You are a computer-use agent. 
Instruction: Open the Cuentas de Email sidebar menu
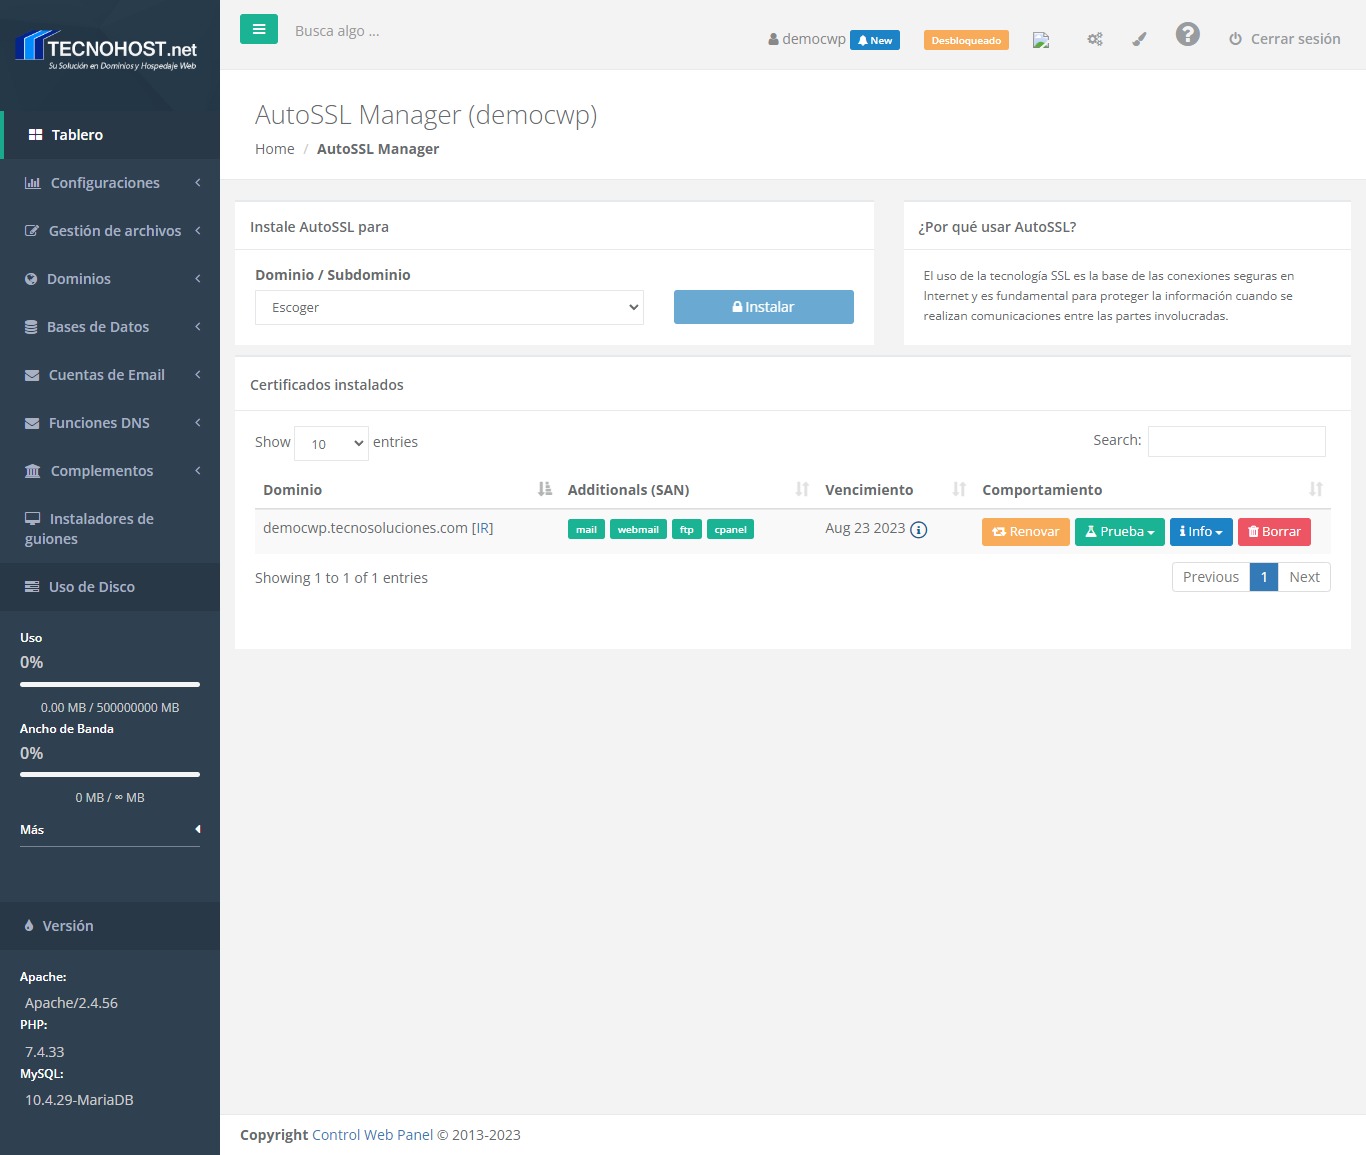coord(110,375)
